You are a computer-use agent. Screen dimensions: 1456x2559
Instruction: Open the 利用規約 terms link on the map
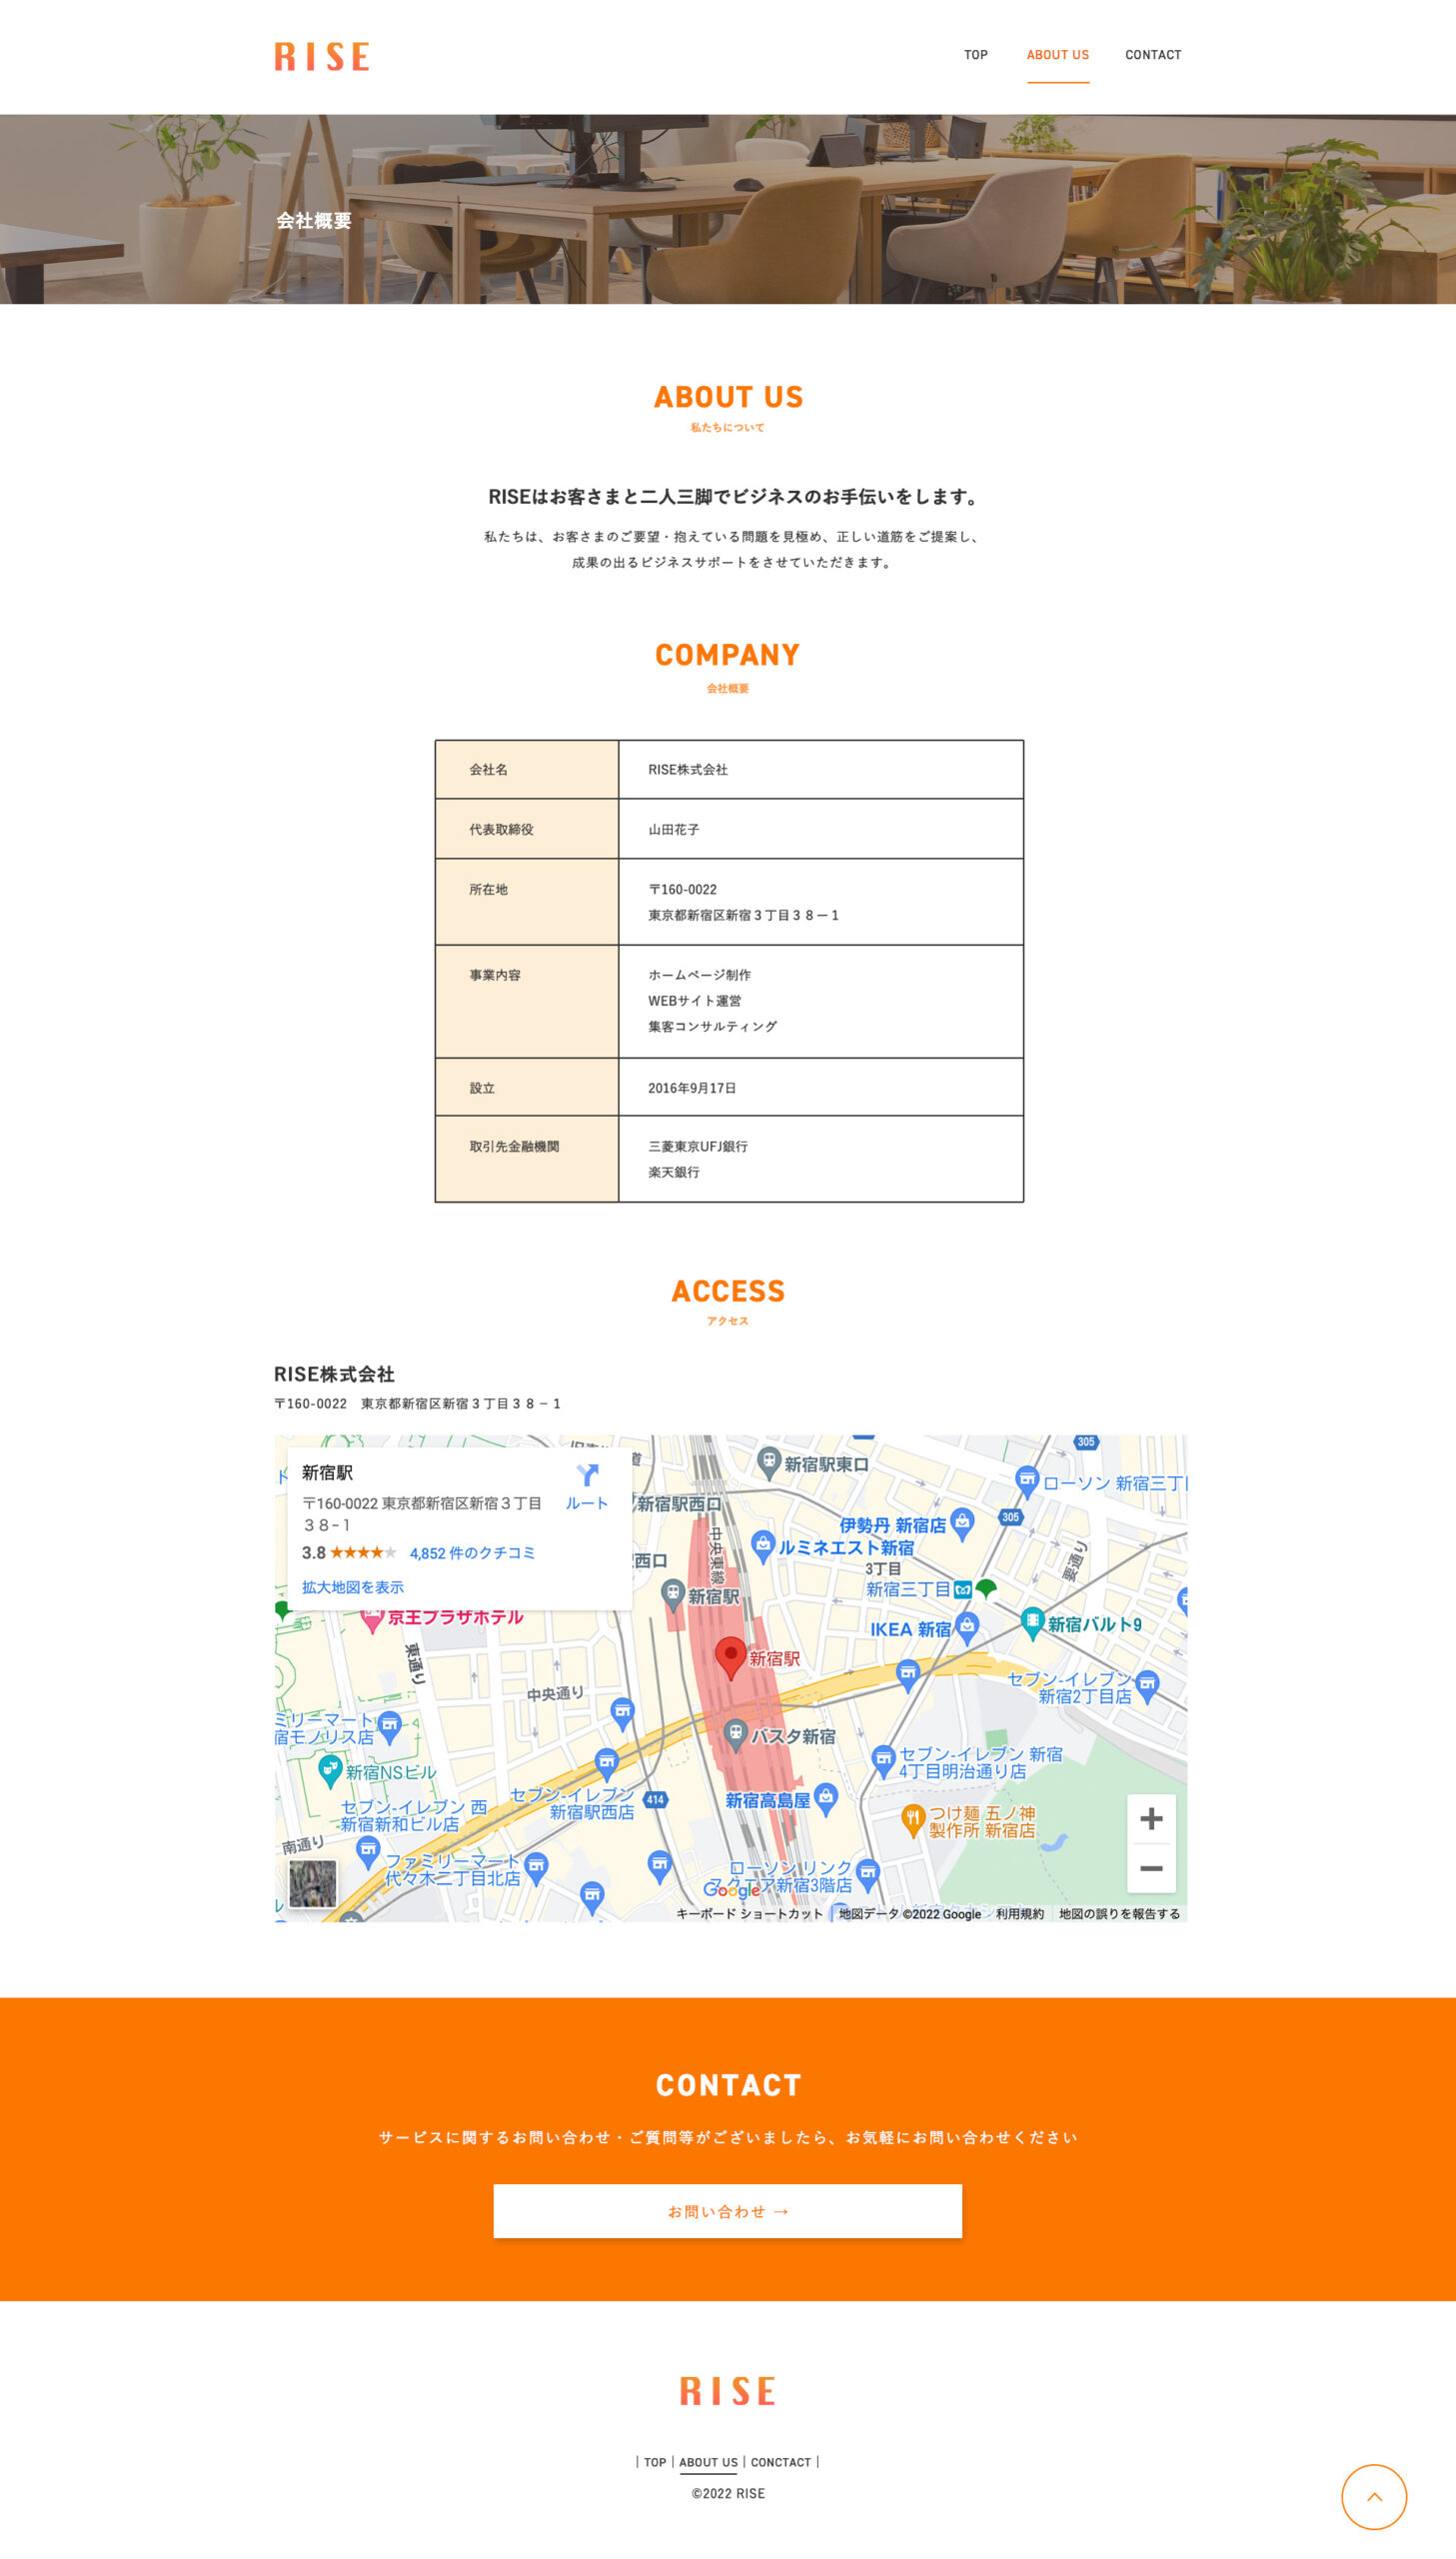pos(1018,1913)
